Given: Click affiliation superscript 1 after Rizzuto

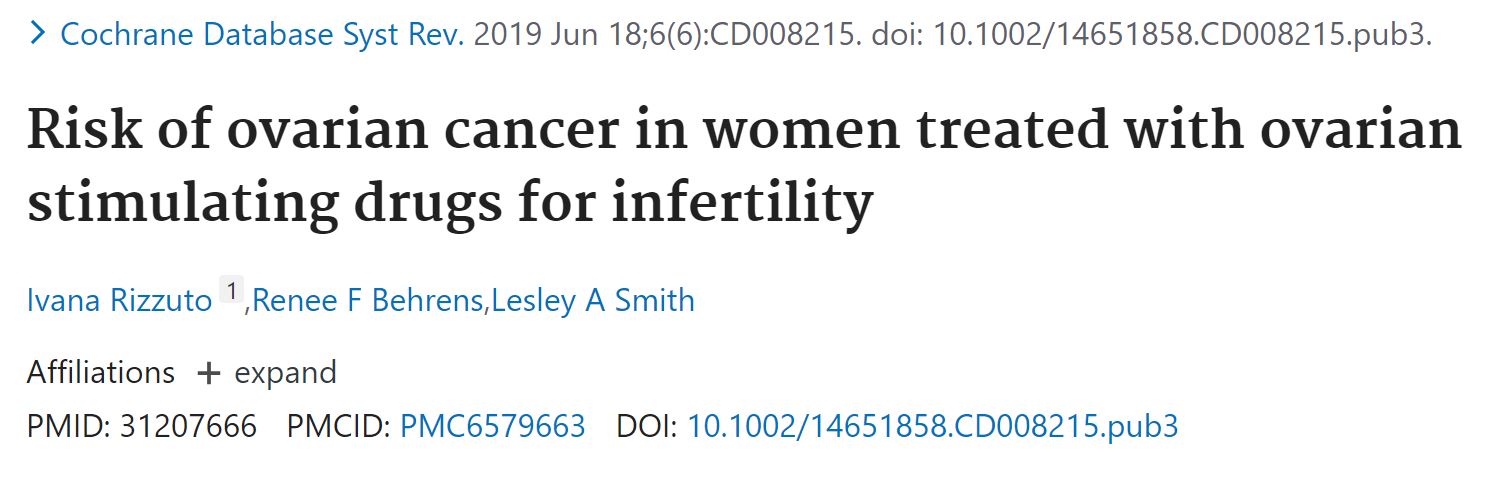Looking at the screenshot, I should tap(231, 292).
